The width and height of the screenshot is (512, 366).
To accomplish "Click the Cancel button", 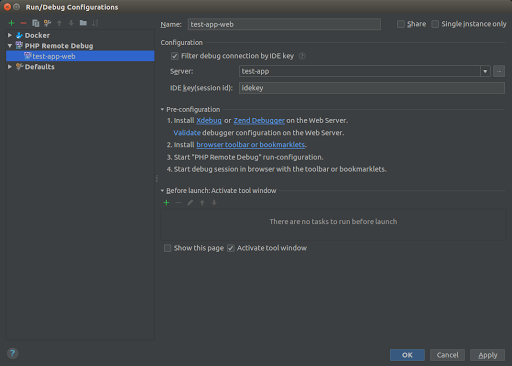I will pos(447,355).
